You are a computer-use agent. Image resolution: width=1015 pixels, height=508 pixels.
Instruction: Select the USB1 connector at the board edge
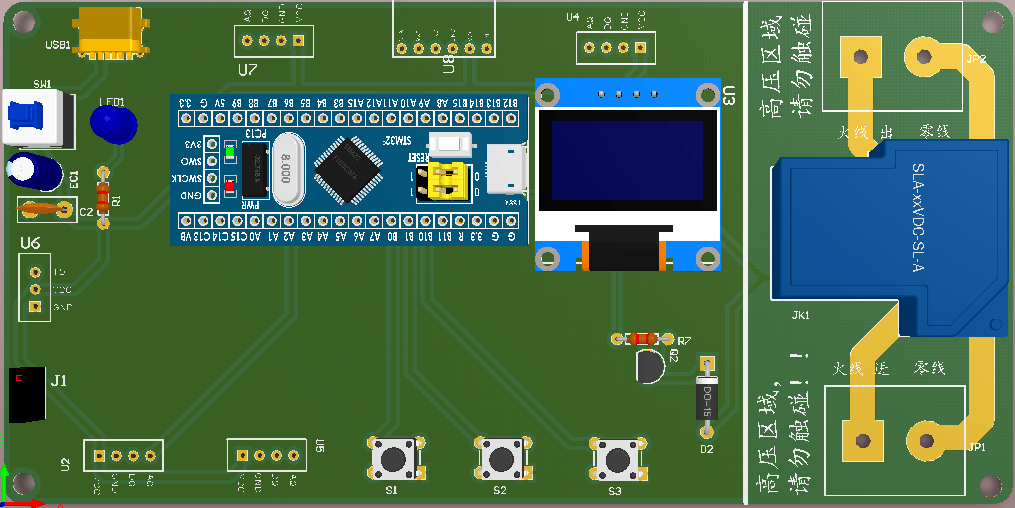(x=111, y=33)
